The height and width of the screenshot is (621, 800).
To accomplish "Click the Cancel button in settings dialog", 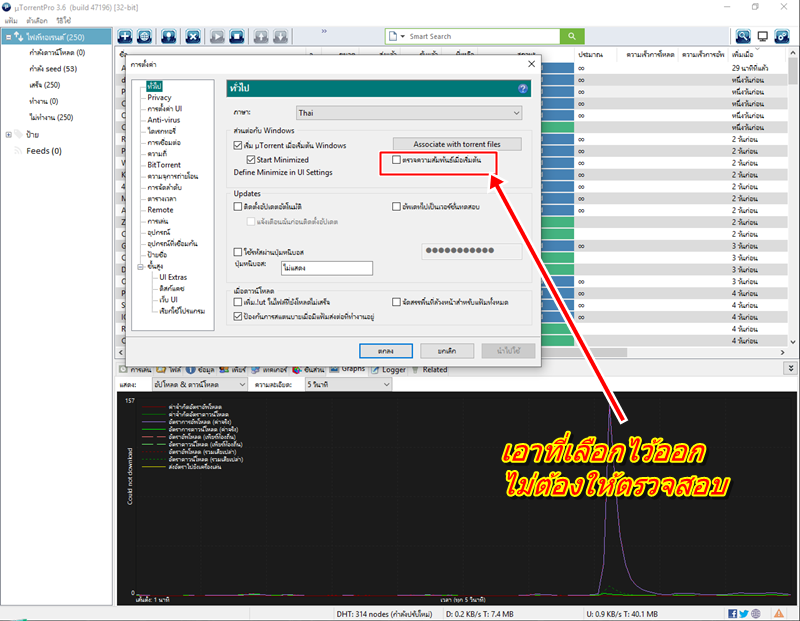I will tap(447, 351).
